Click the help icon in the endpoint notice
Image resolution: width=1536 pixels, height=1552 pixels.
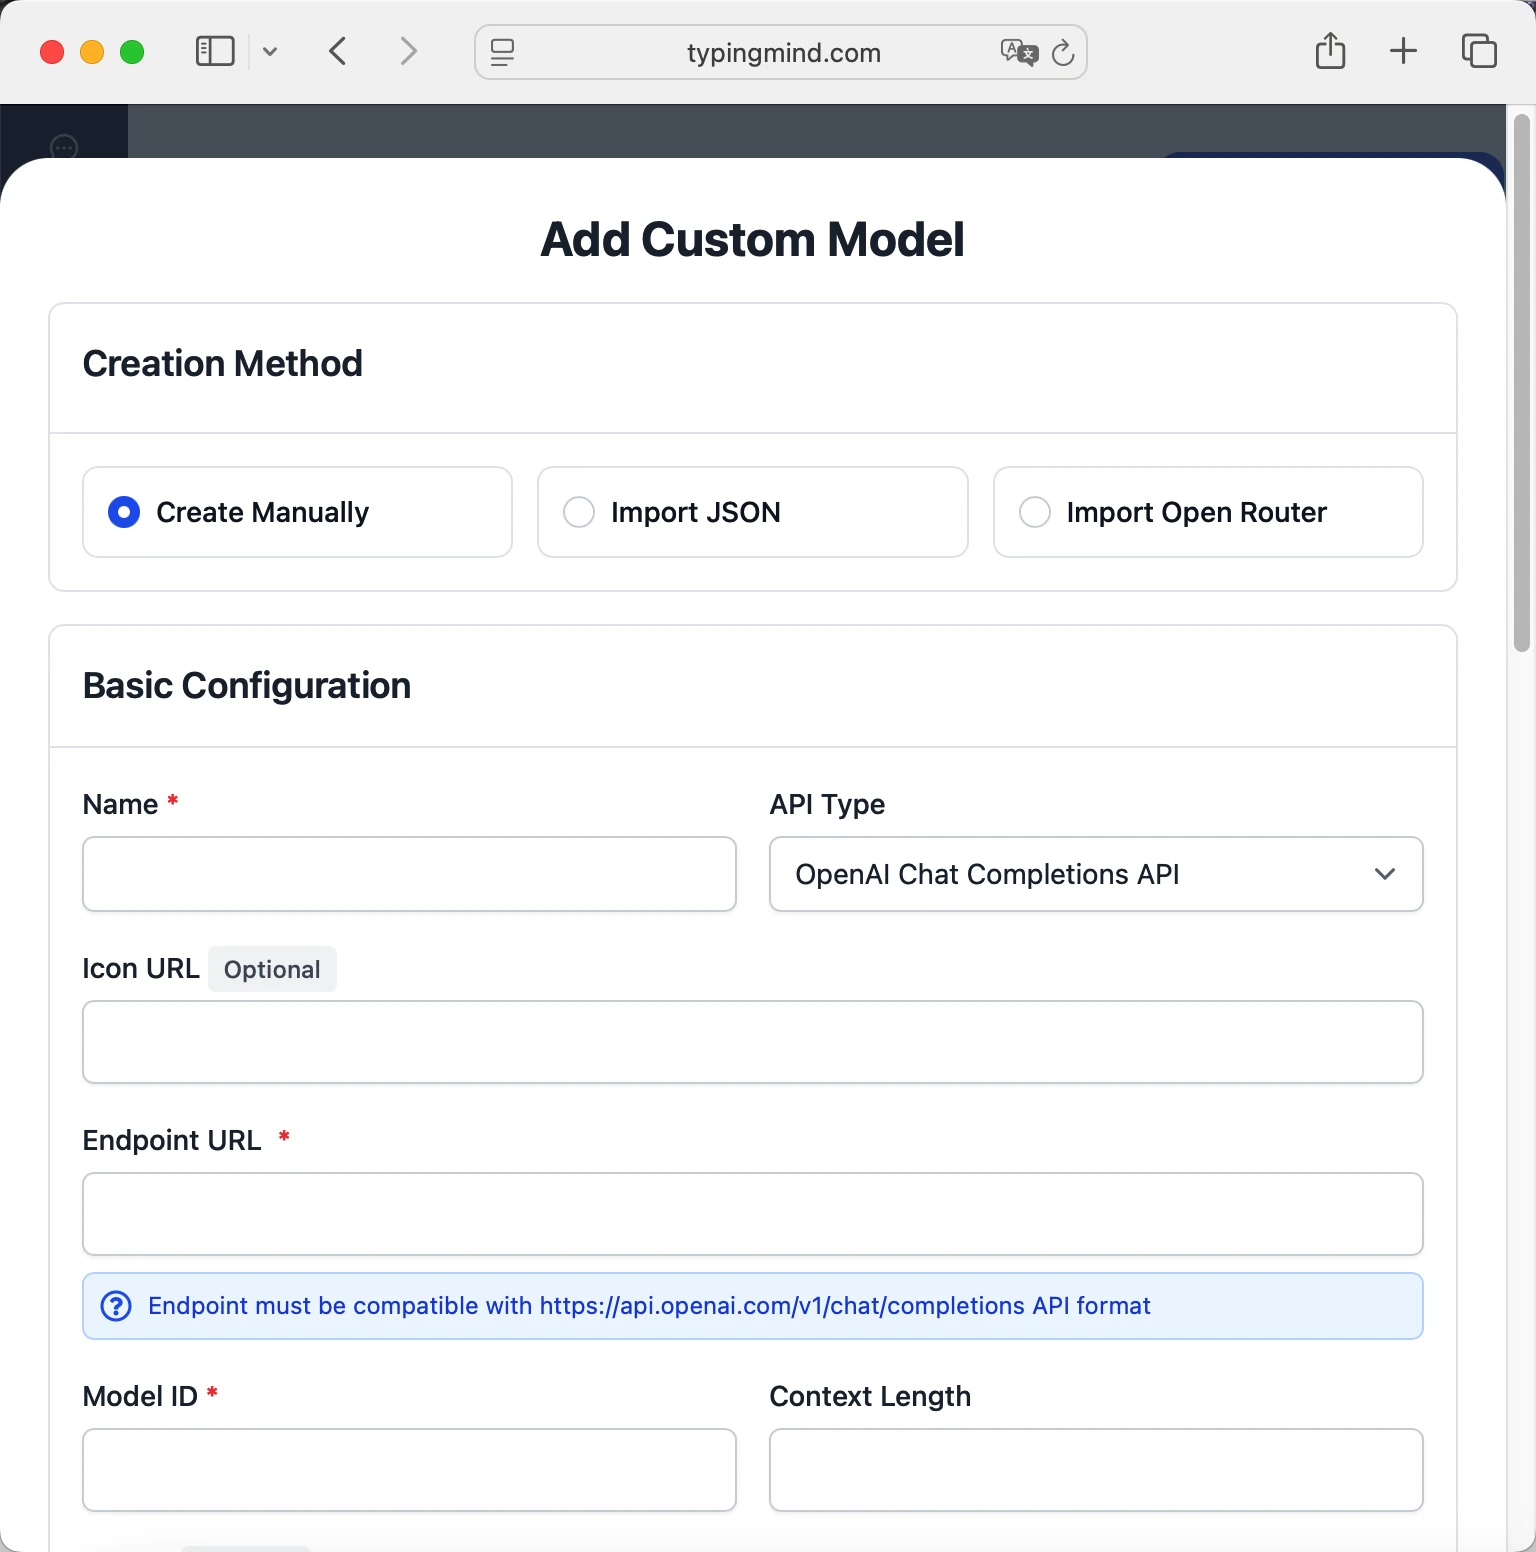tap(116, 1306)
